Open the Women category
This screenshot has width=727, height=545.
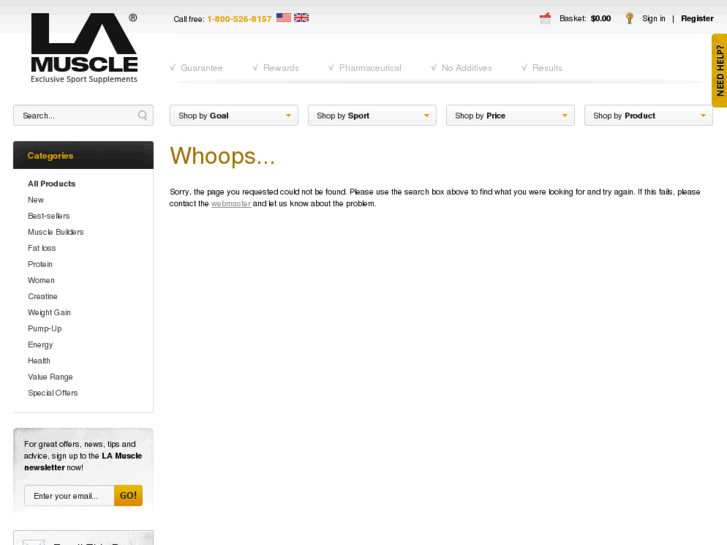coord(41,280)
